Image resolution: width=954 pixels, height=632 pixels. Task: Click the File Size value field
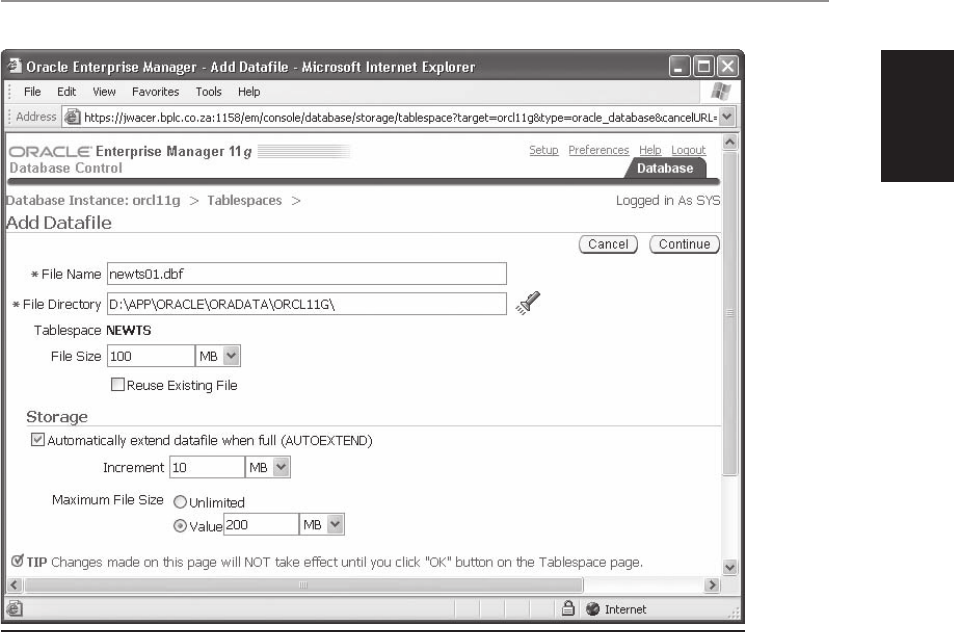pos(151,356)
